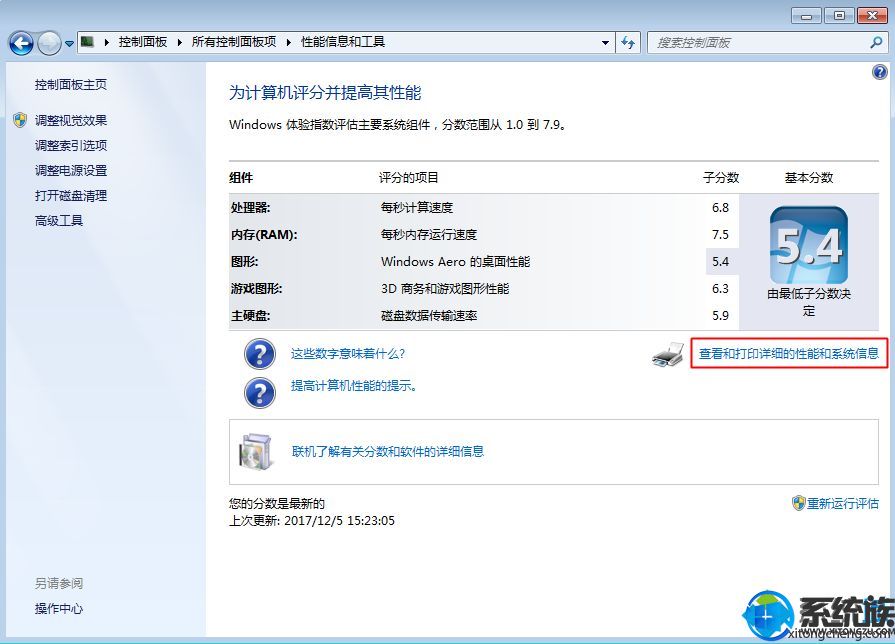The height and width of the screenshot is (644, 895).
Task: Click the shield icon beside 调整视觉效果
Action: click(x=20, y=120)
